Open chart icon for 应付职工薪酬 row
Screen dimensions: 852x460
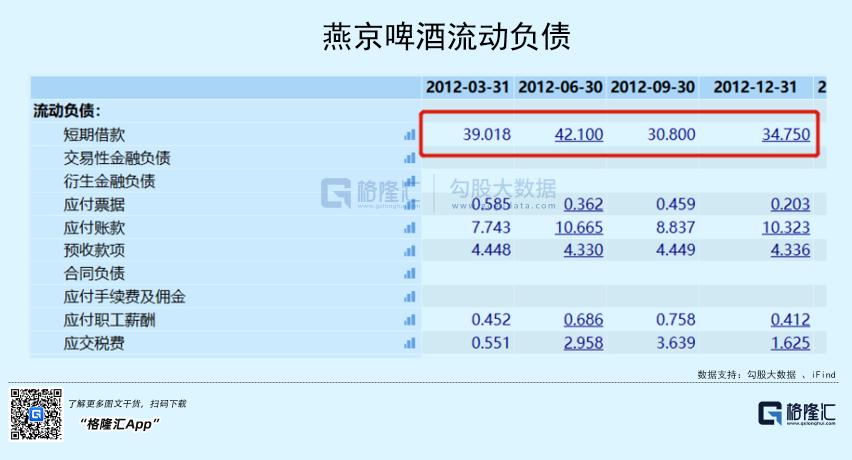pyautogui.click(x=410, y=320)
